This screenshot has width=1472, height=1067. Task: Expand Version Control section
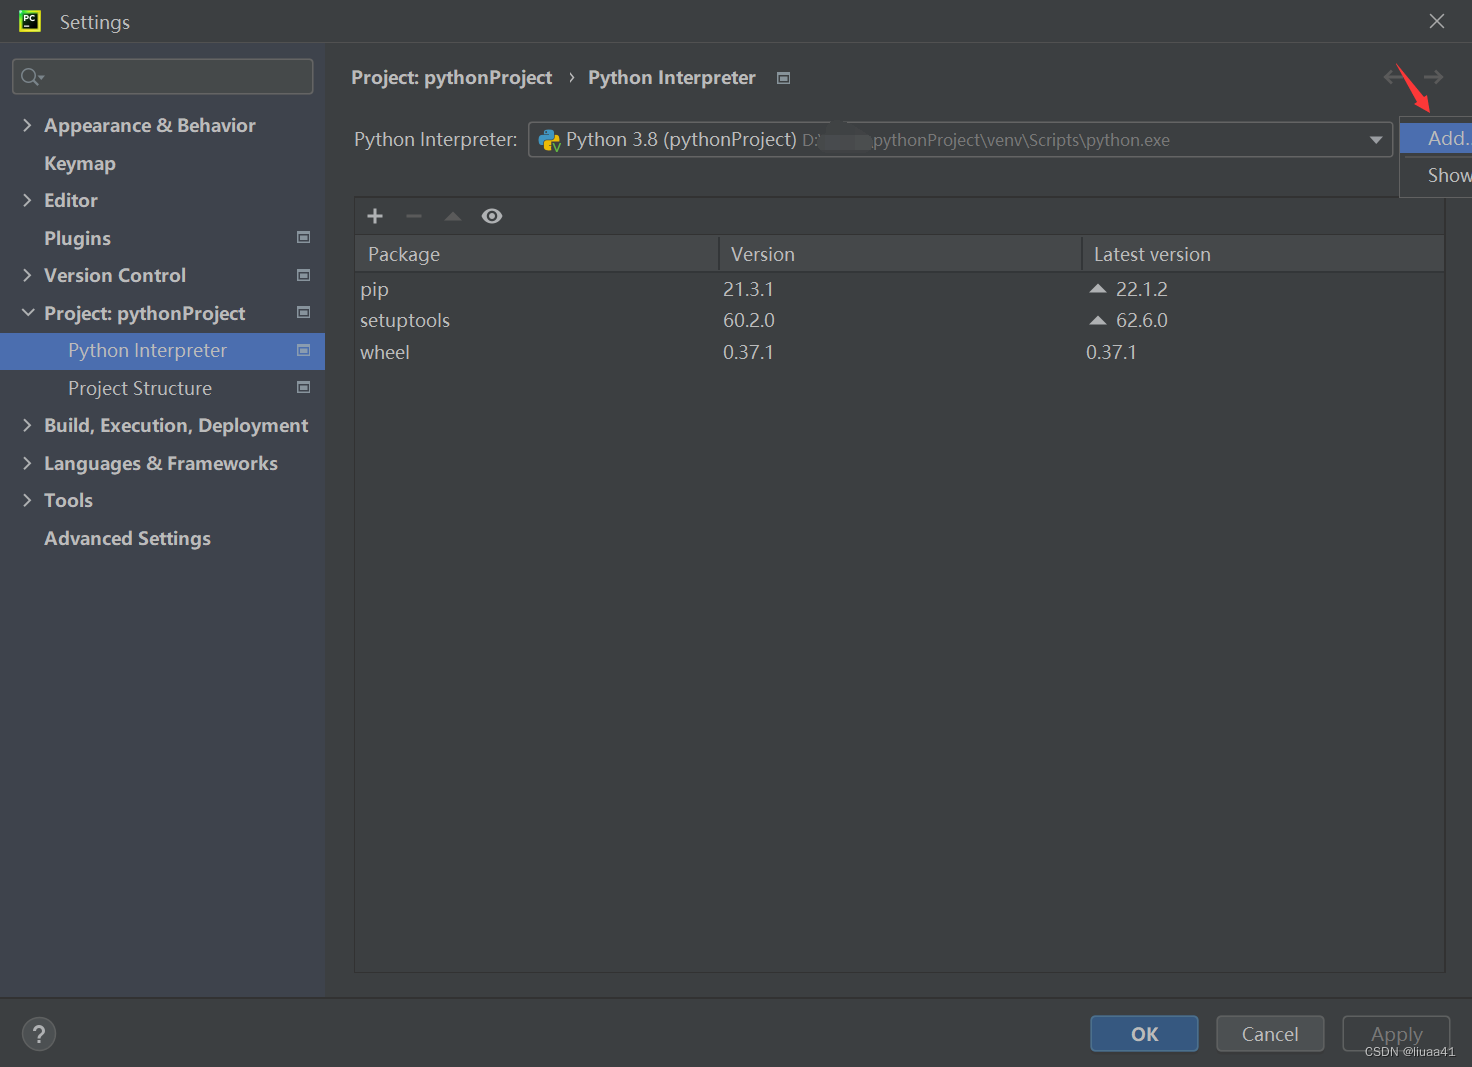tap(27, 275)
